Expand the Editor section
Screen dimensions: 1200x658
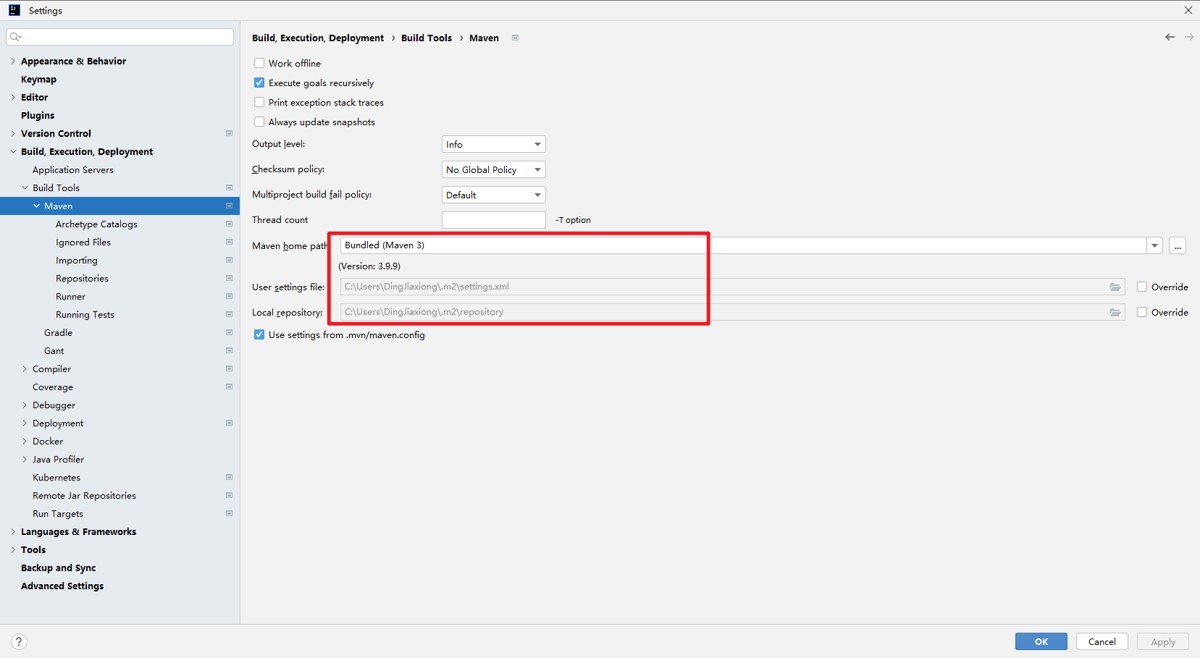(x=13, y=97)
